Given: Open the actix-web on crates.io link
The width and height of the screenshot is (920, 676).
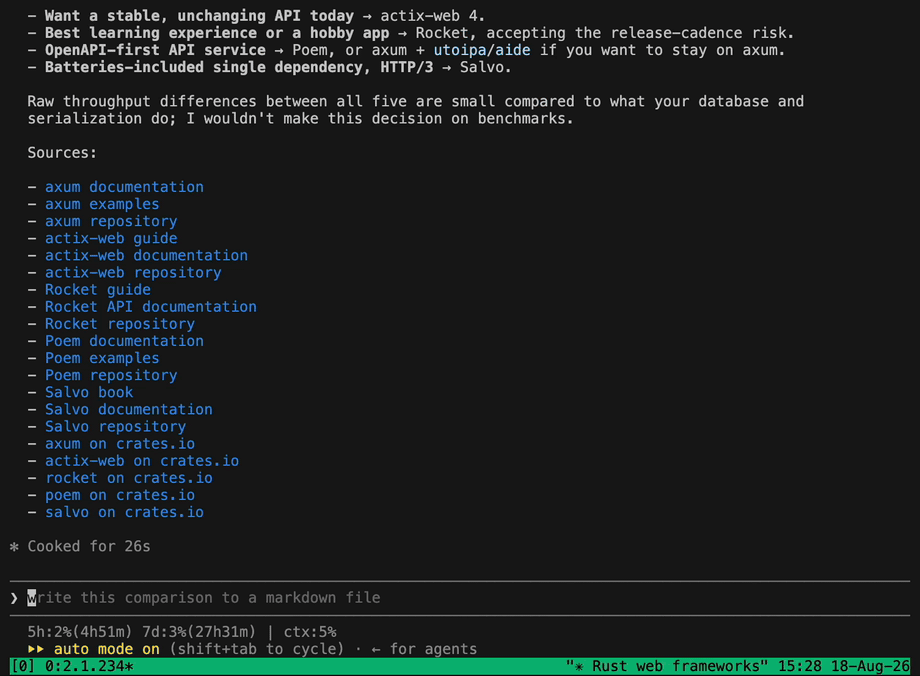Looking at the screenshot, I should (142, 461).
